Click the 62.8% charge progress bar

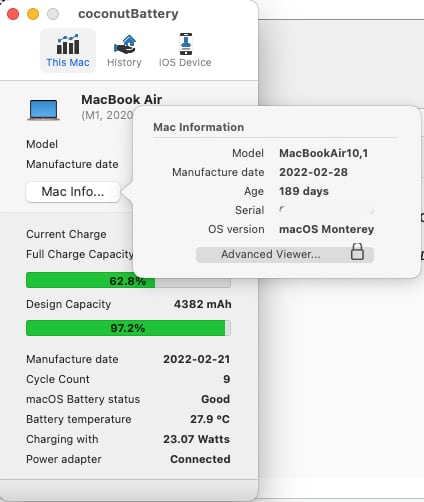point(128,280)
